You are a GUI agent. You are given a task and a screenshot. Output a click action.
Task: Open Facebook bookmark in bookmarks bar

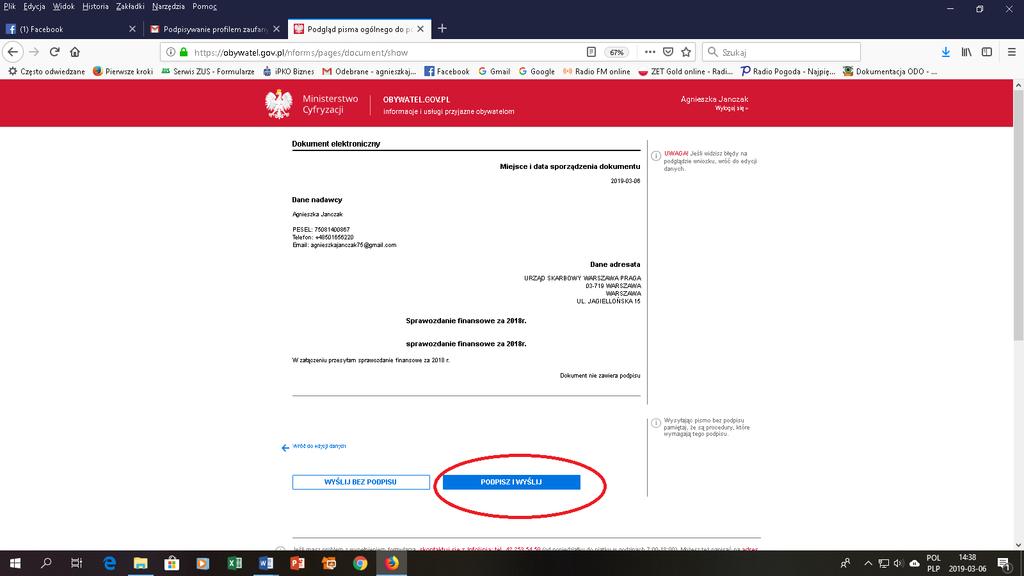coord(447,71)
